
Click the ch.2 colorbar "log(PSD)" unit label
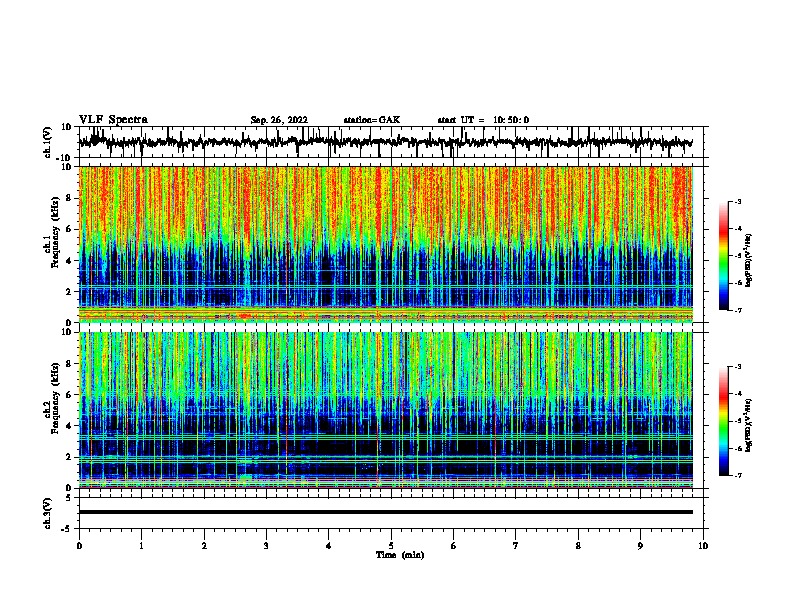[748, 426]
